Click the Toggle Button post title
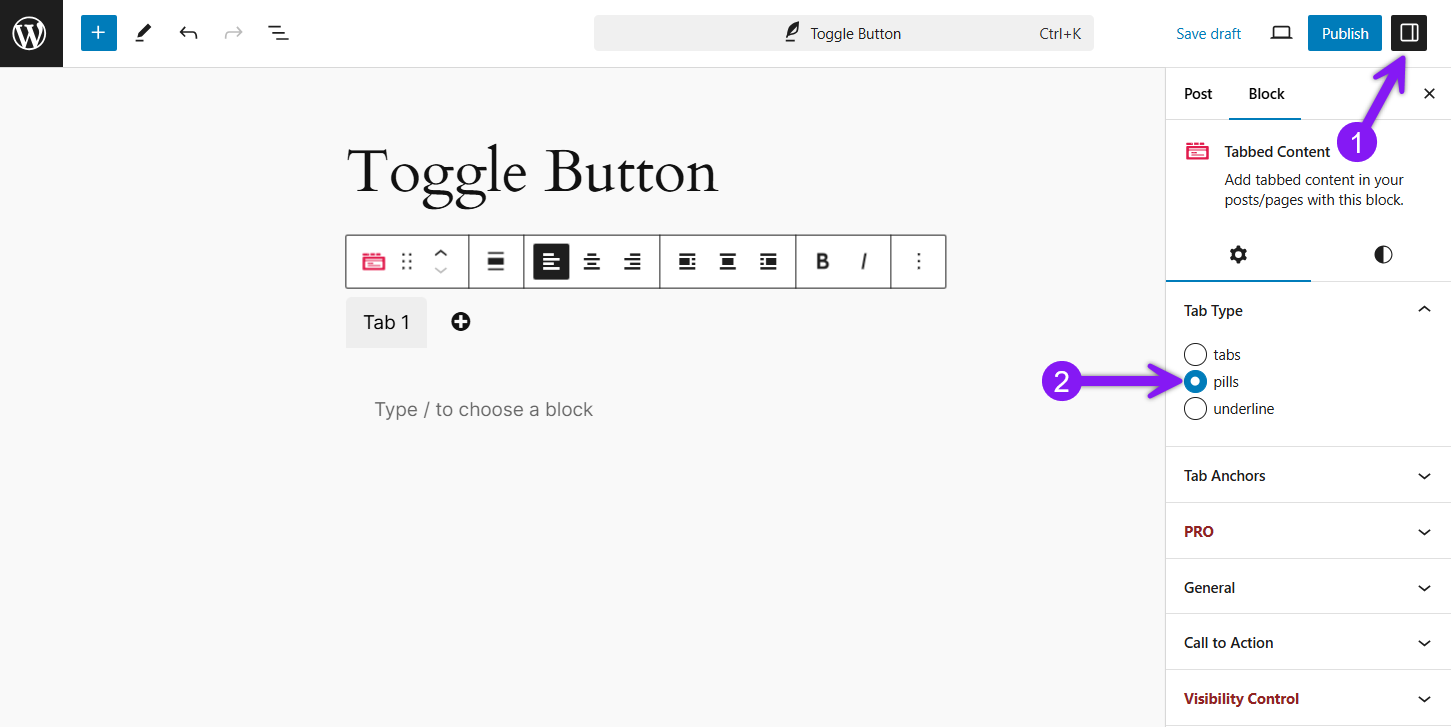The height and width of the screenshot is (727, 1451). [532, 171]
